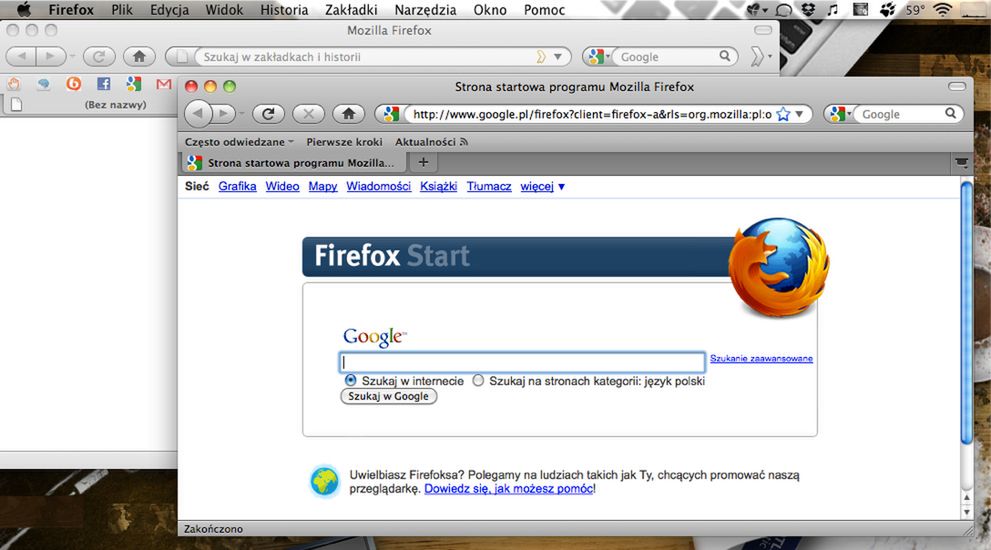
Task: Open search engine selector in rear window
Action: [599, 57]
